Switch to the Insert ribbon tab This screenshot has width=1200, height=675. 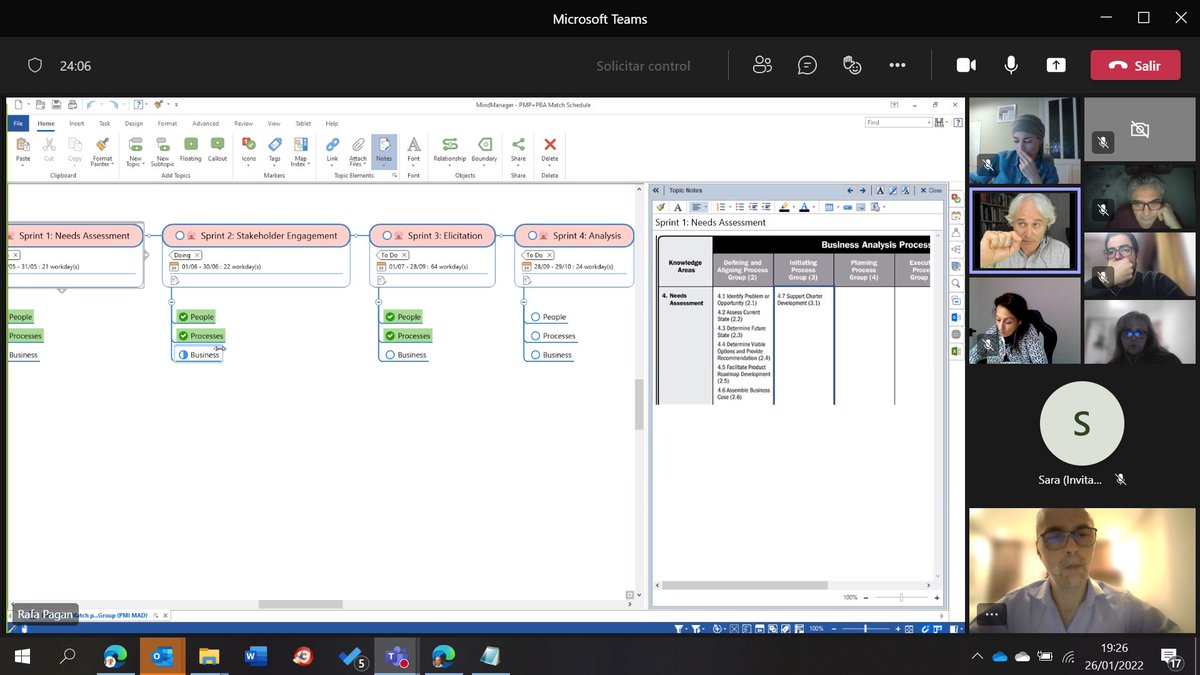[76, 123]
